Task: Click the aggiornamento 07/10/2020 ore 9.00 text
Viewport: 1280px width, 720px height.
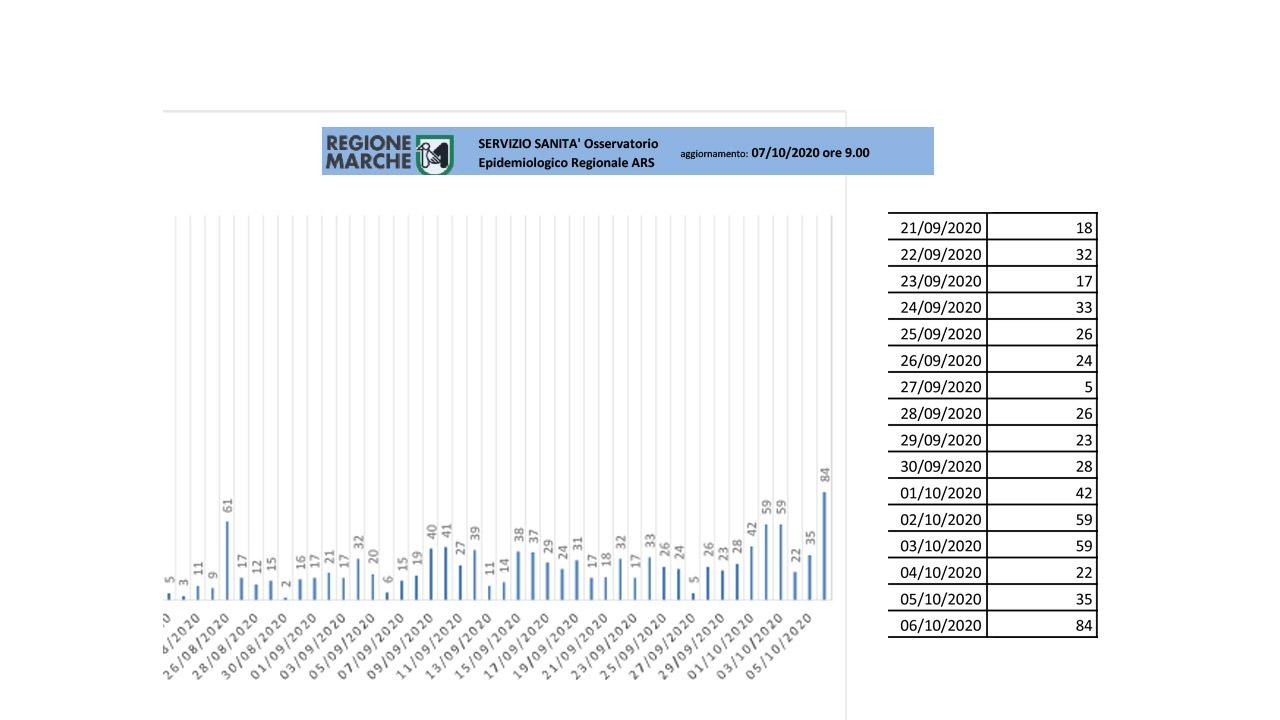Action: [x=775, y=153]
